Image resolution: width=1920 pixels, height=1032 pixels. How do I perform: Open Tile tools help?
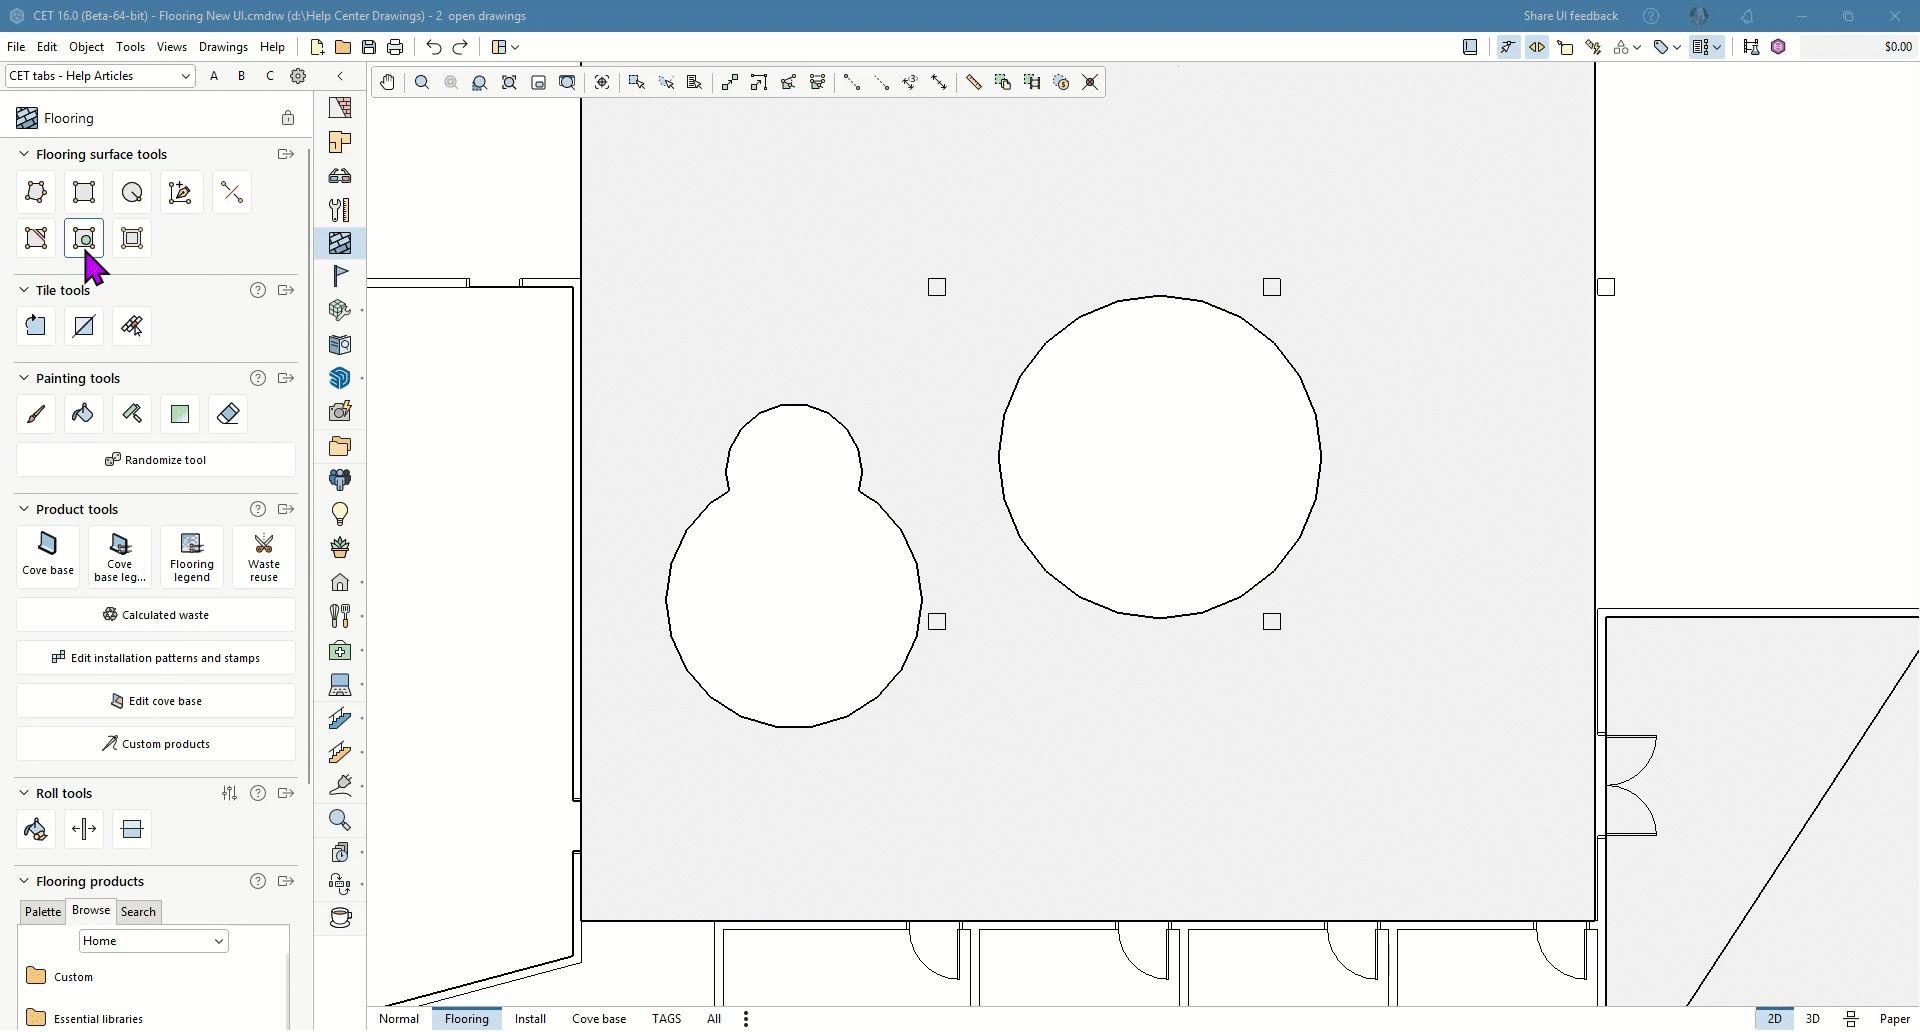pyautogui.click(x=258, y=290)
